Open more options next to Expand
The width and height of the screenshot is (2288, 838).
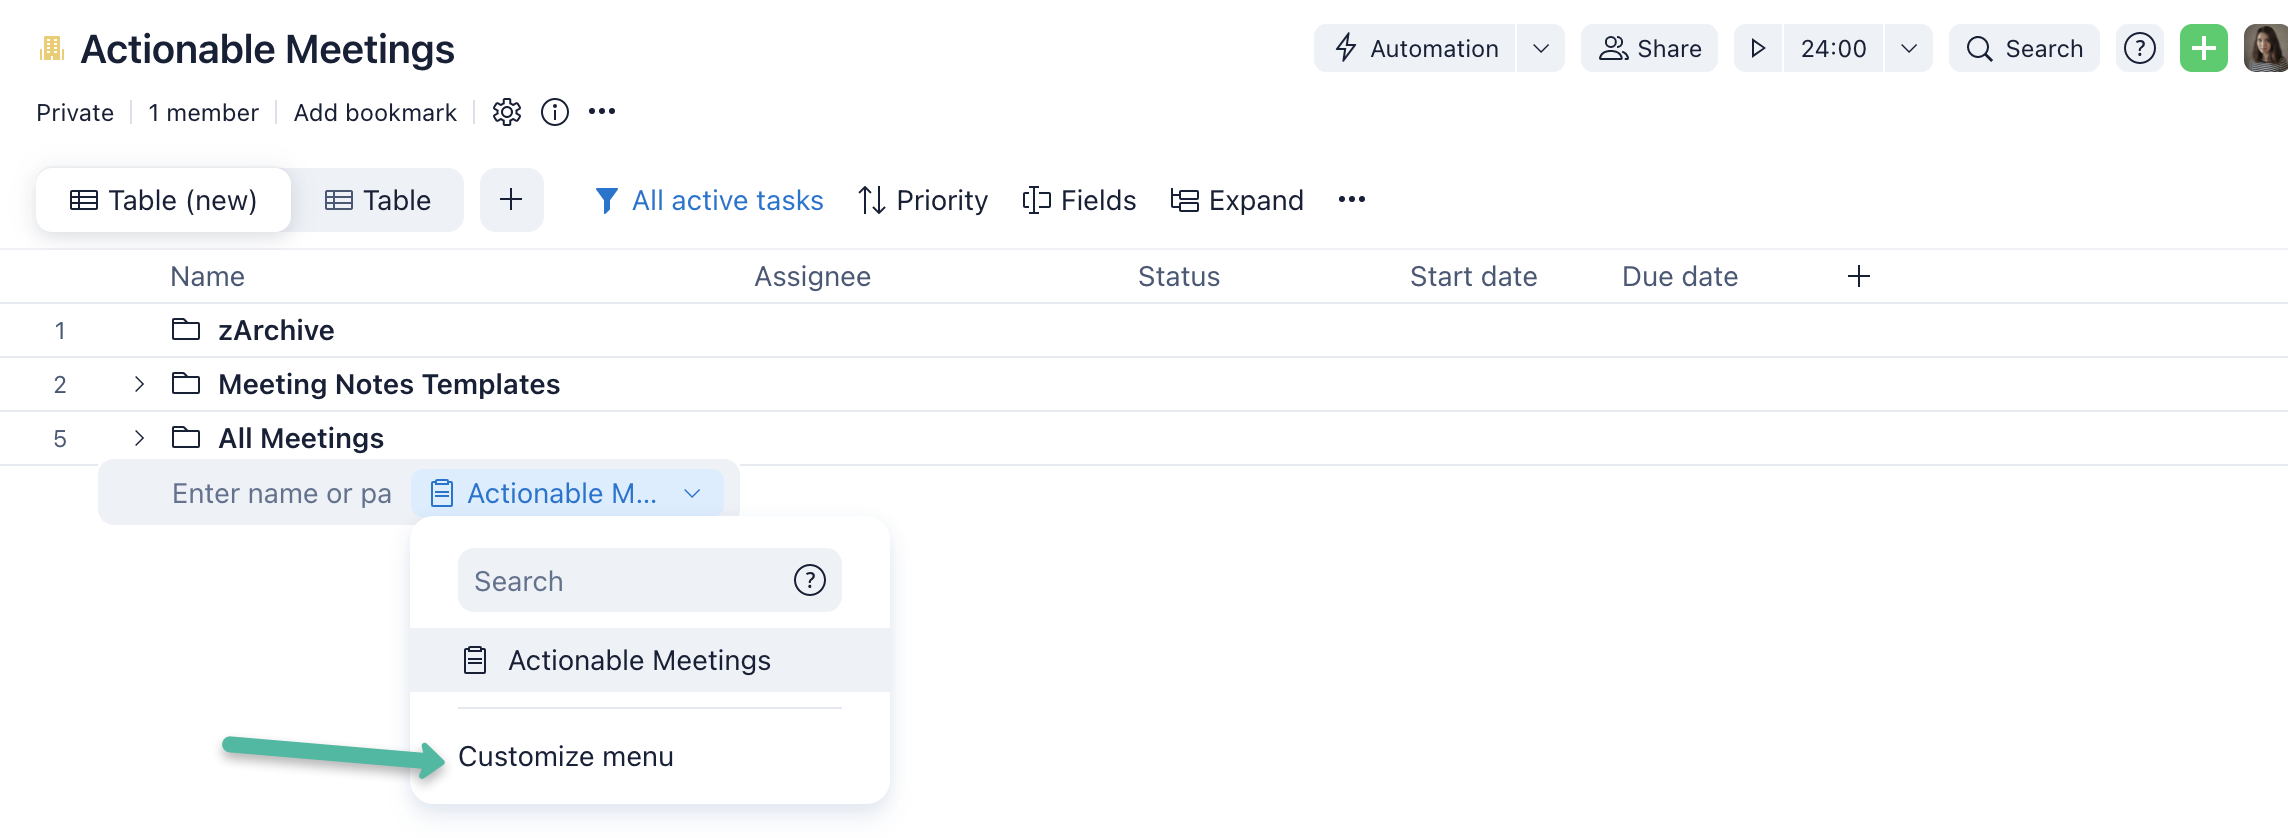(1352, 200)
